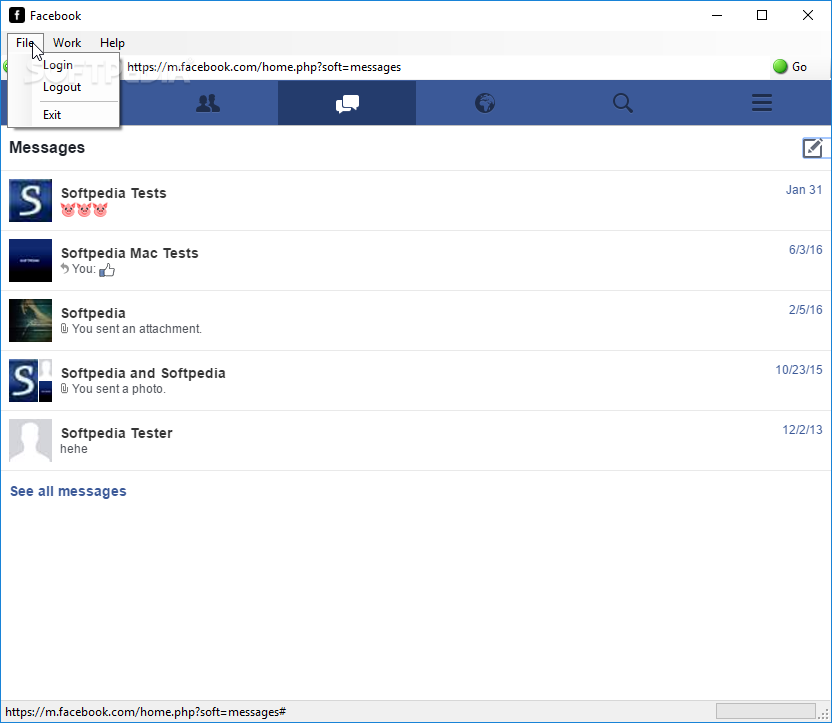The height and width of the screenshot is (723, 832).
Task: Click the Softpedia and Softpedia group avatar
Action: [30, 380]
